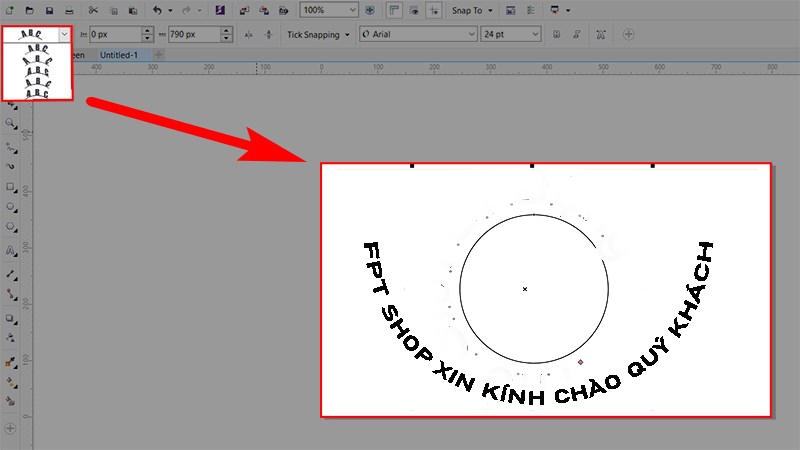Increase the distance from path value
800x450 pixels.
pos(147,31)
